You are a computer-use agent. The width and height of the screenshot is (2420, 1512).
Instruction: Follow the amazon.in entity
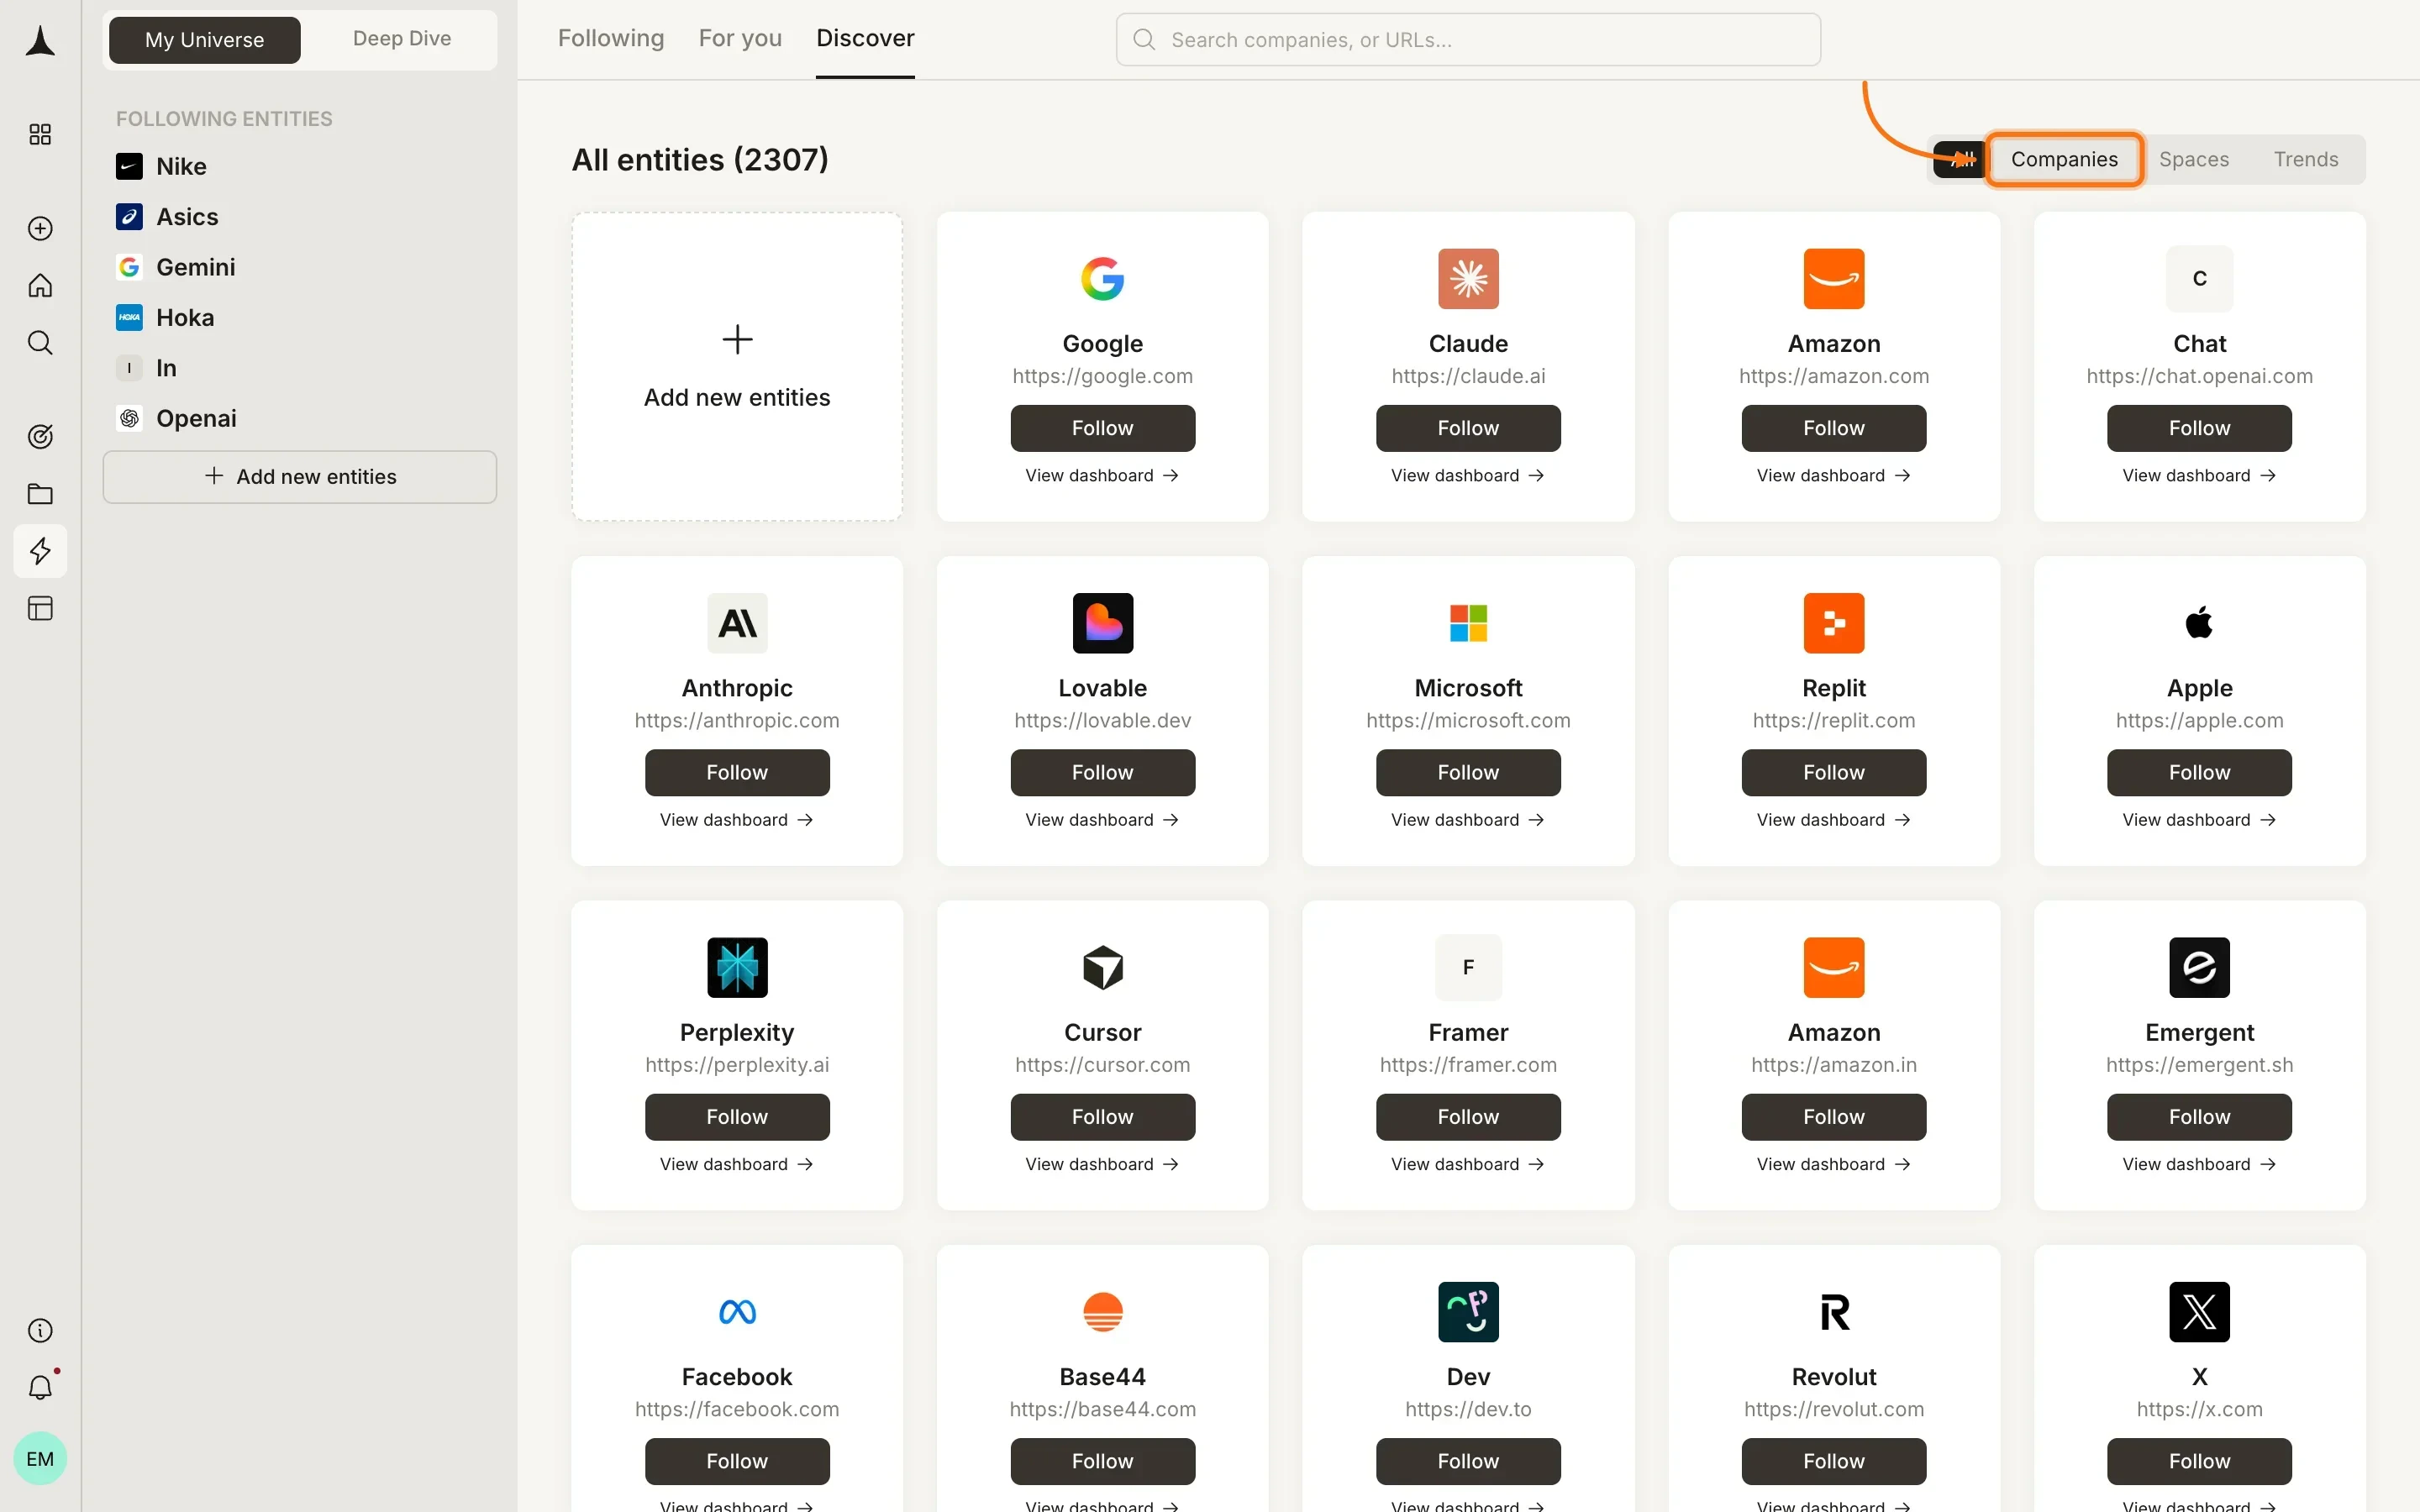click(1833, 1117)
